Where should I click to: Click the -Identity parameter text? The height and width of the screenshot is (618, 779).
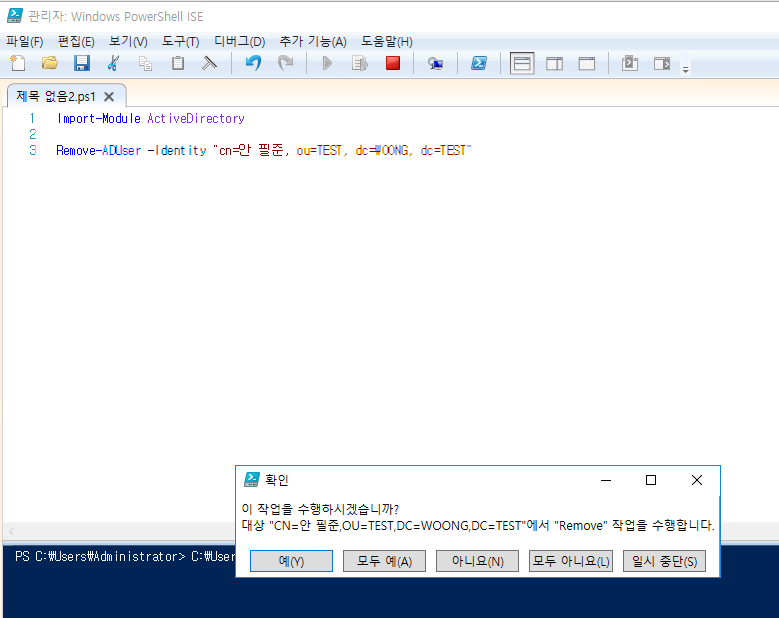176,151
